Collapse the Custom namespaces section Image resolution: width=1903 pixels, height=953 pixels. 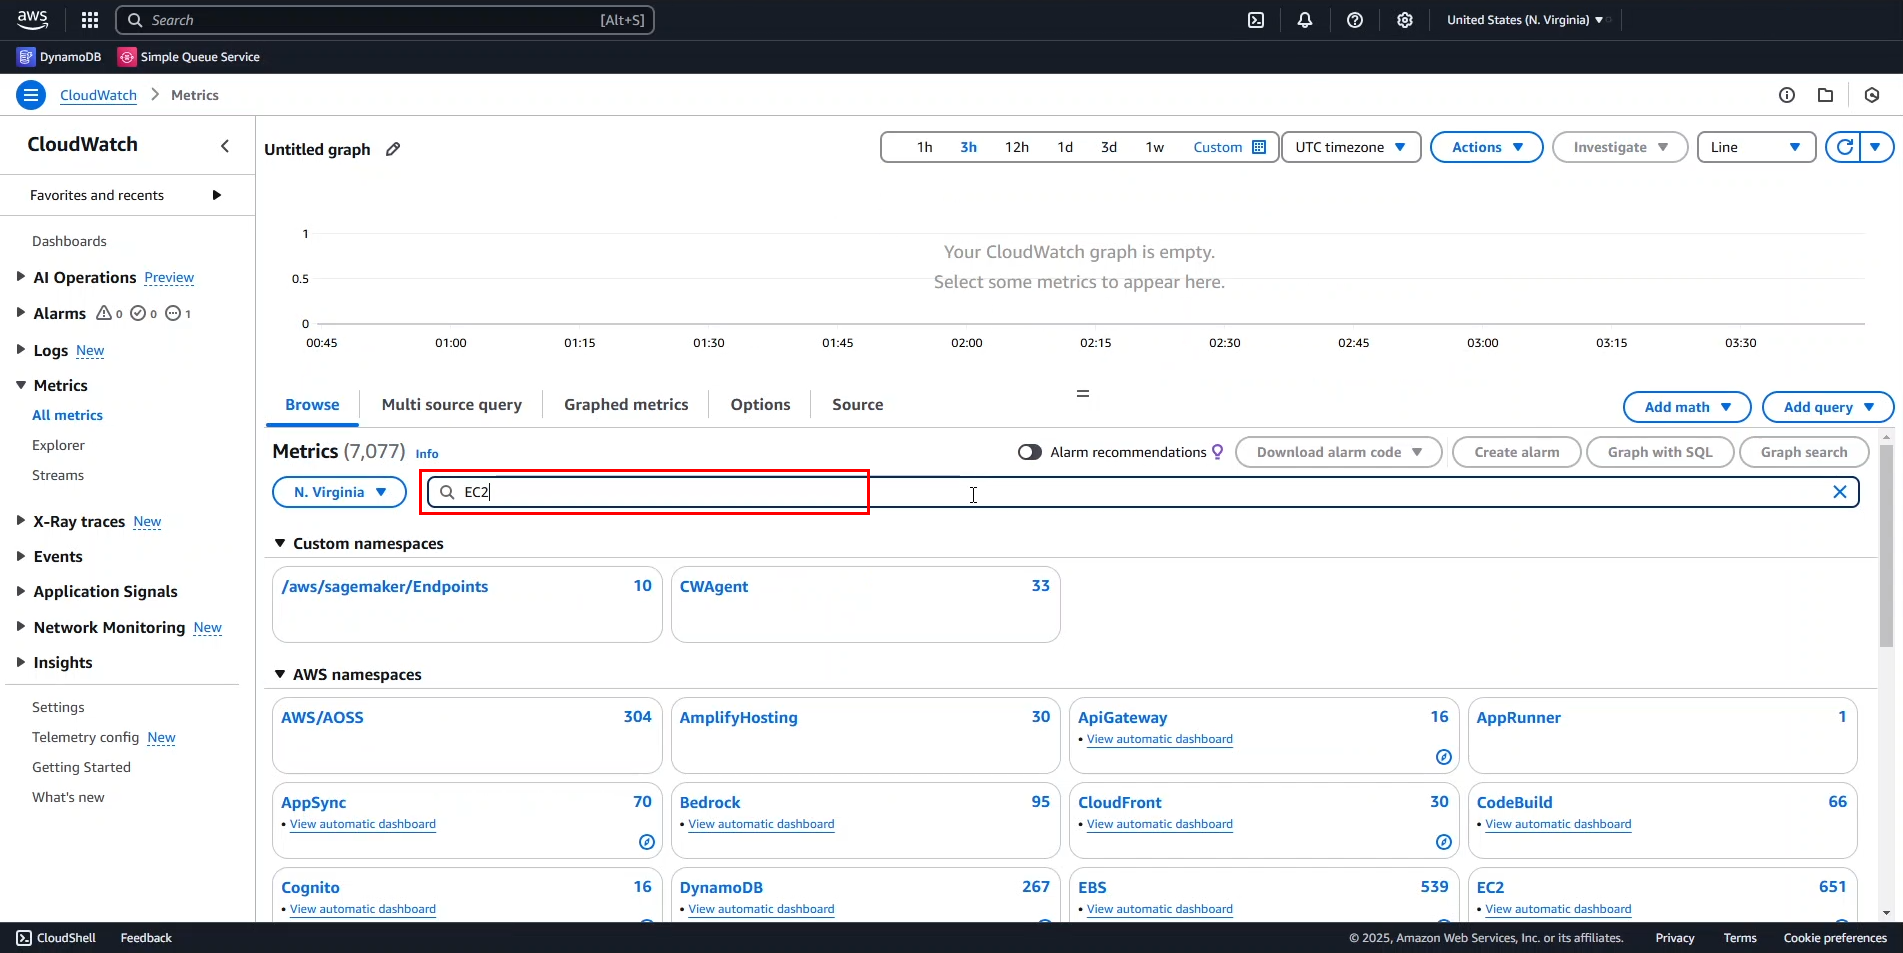[280, 544]
